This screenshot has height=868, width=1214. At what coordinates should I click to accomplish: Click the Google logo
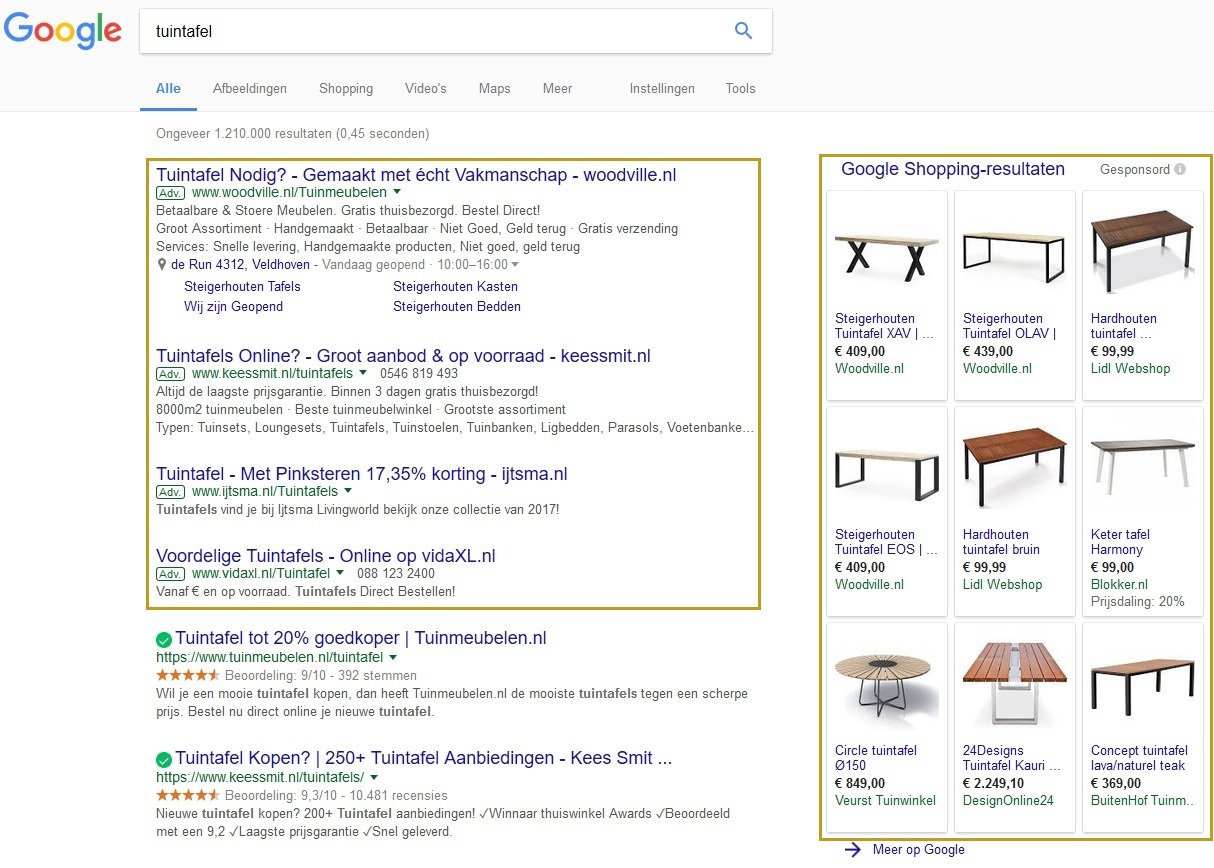62,31
